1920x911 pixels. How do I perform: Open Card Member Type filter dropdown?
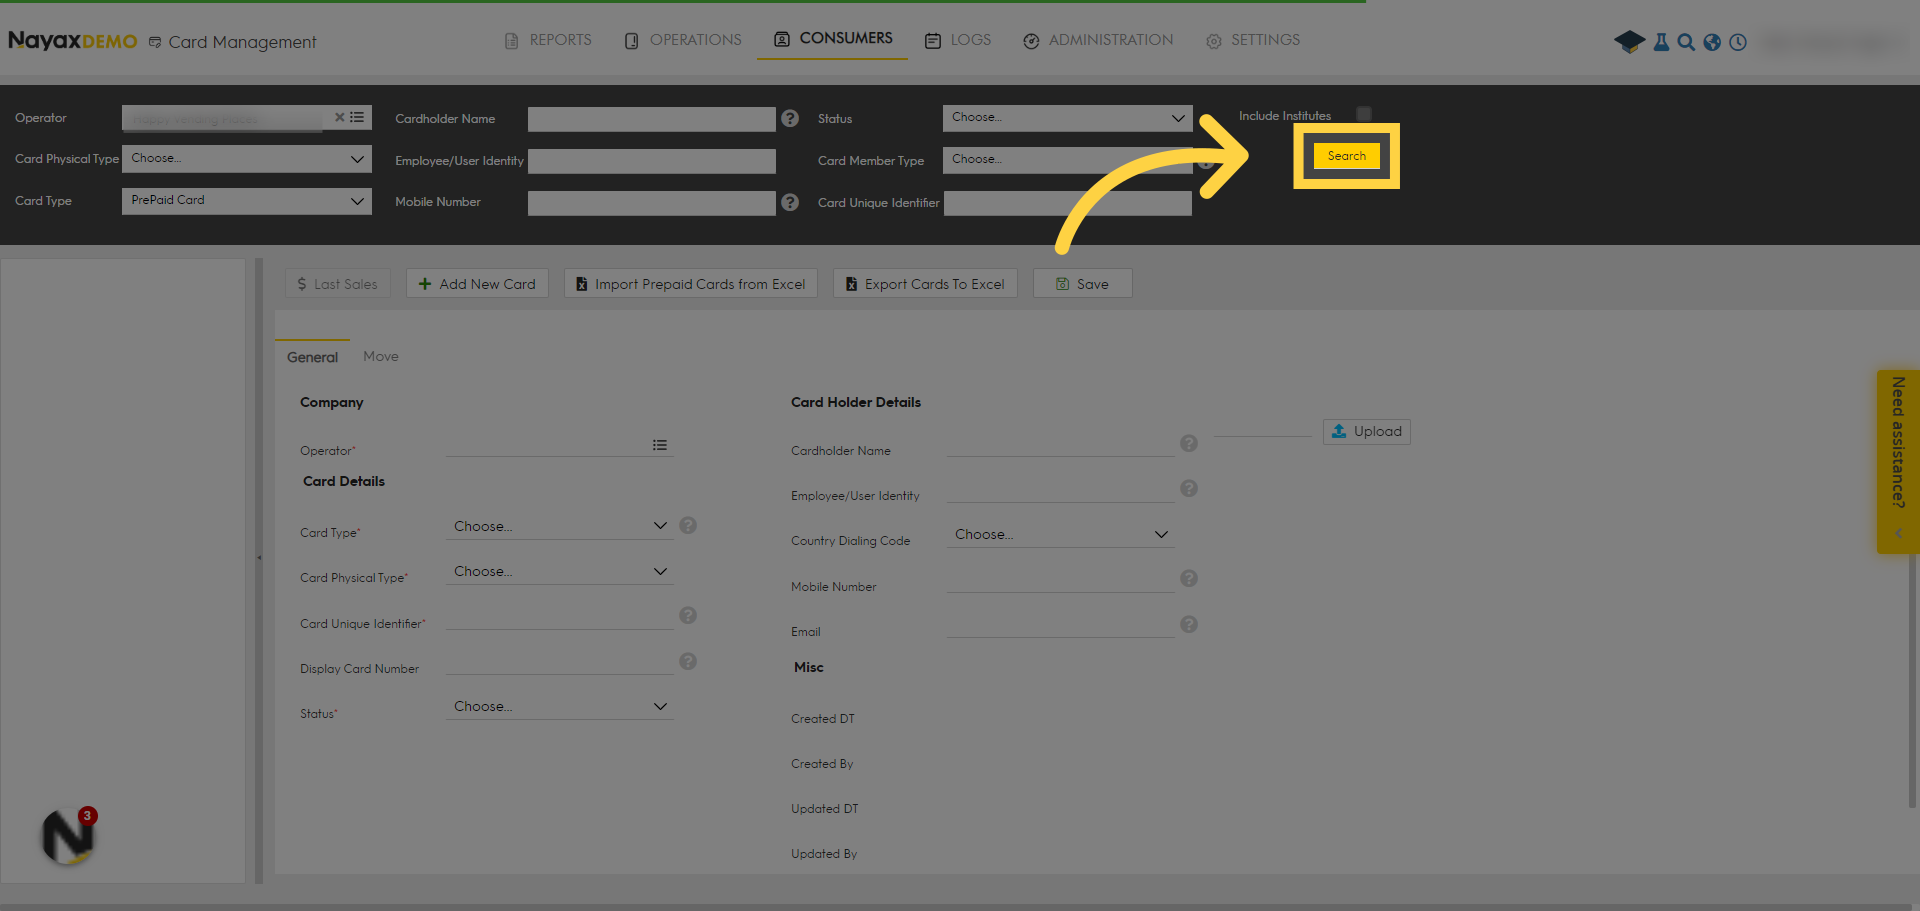click(1067, 160)
